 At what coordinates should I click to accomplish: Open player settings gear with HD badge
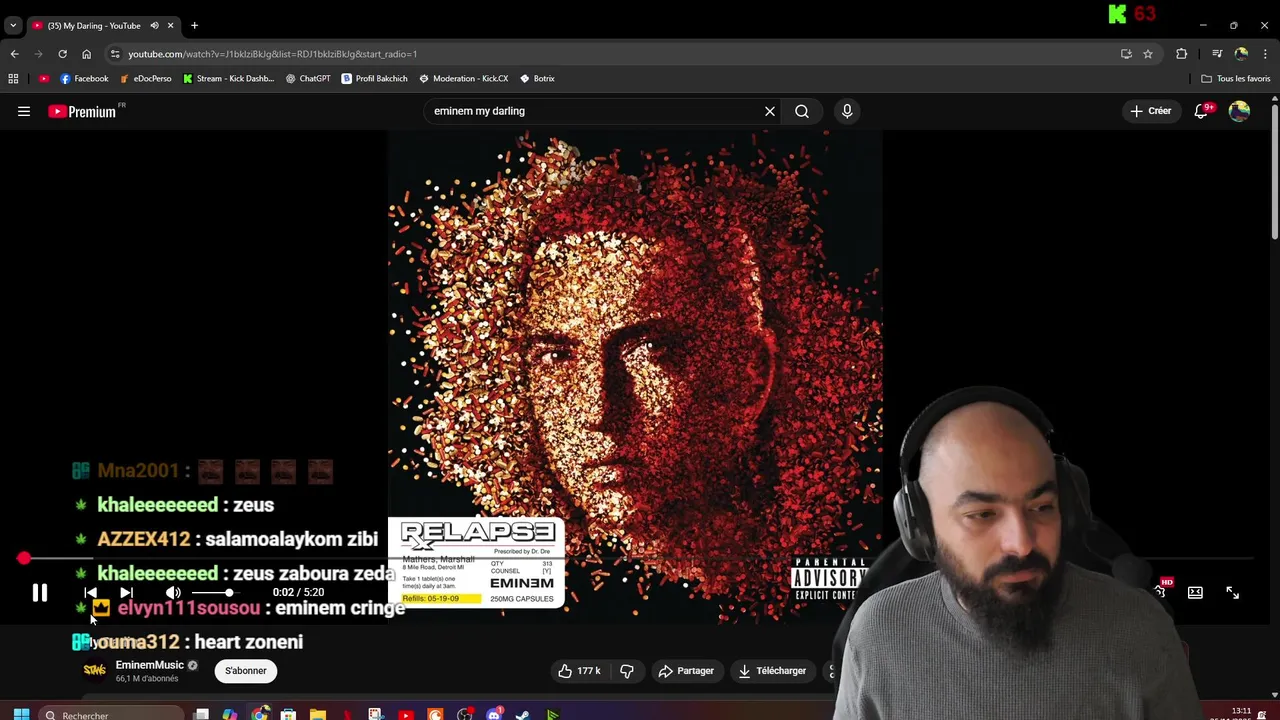pyautogui.click(x=1161, y=591)
